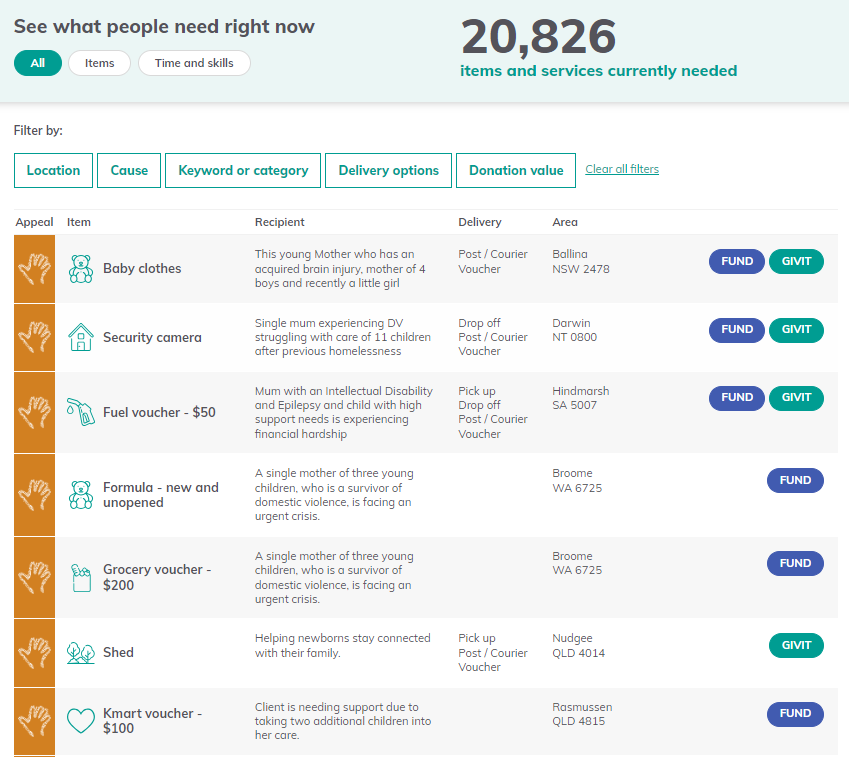Click the heart icon beside Kmart voucher
The image size is (849, 757).
tap(81, 721)
